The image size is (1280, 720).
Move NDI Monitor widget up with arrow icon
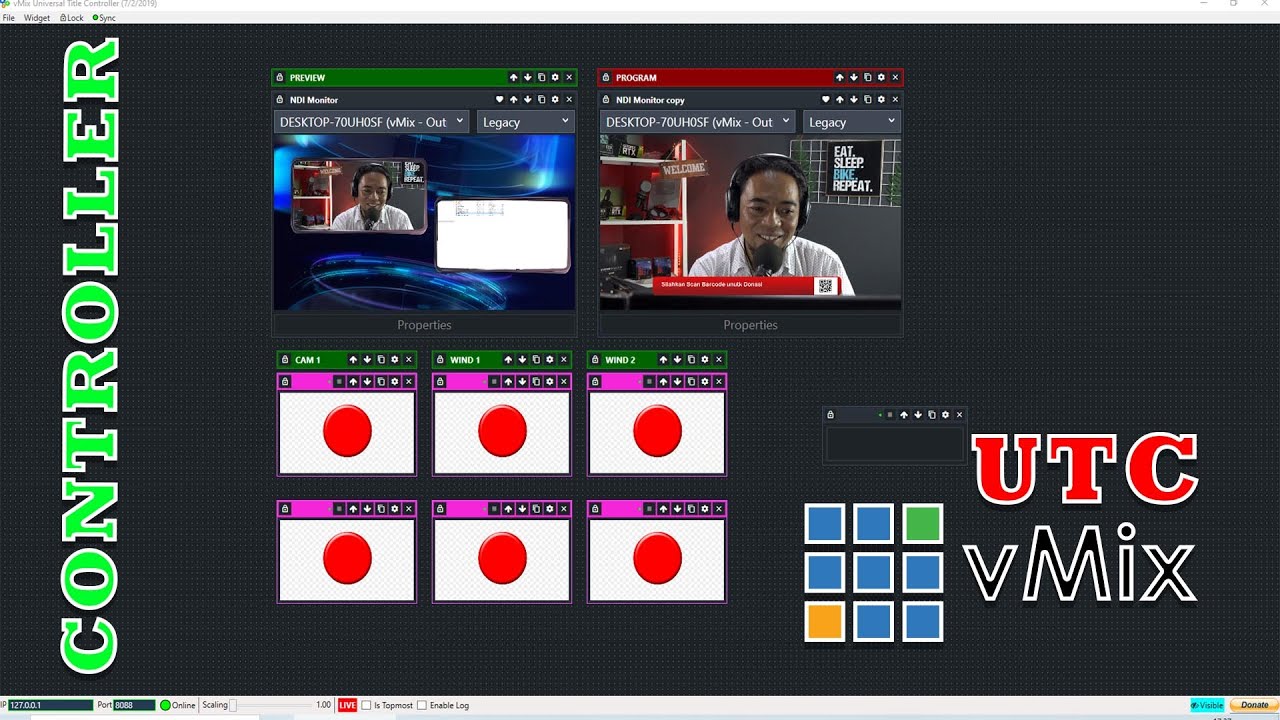pyautogui.click(x=514, y=99)
